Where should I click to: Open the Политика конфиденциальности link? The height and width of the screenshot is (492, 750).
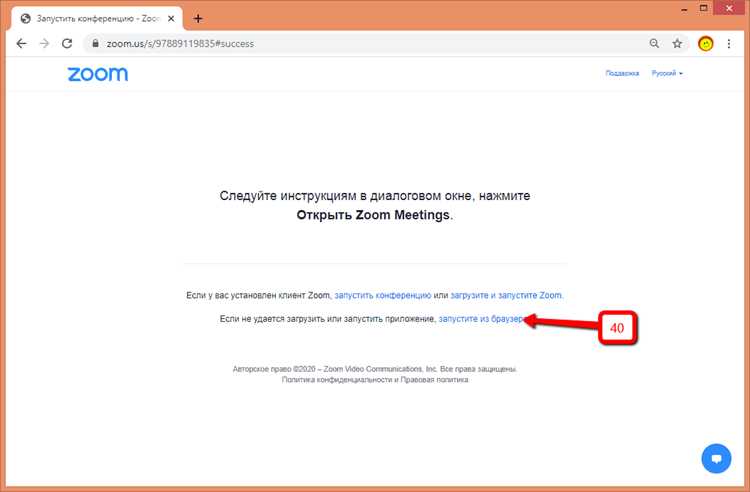click(337, 380)
